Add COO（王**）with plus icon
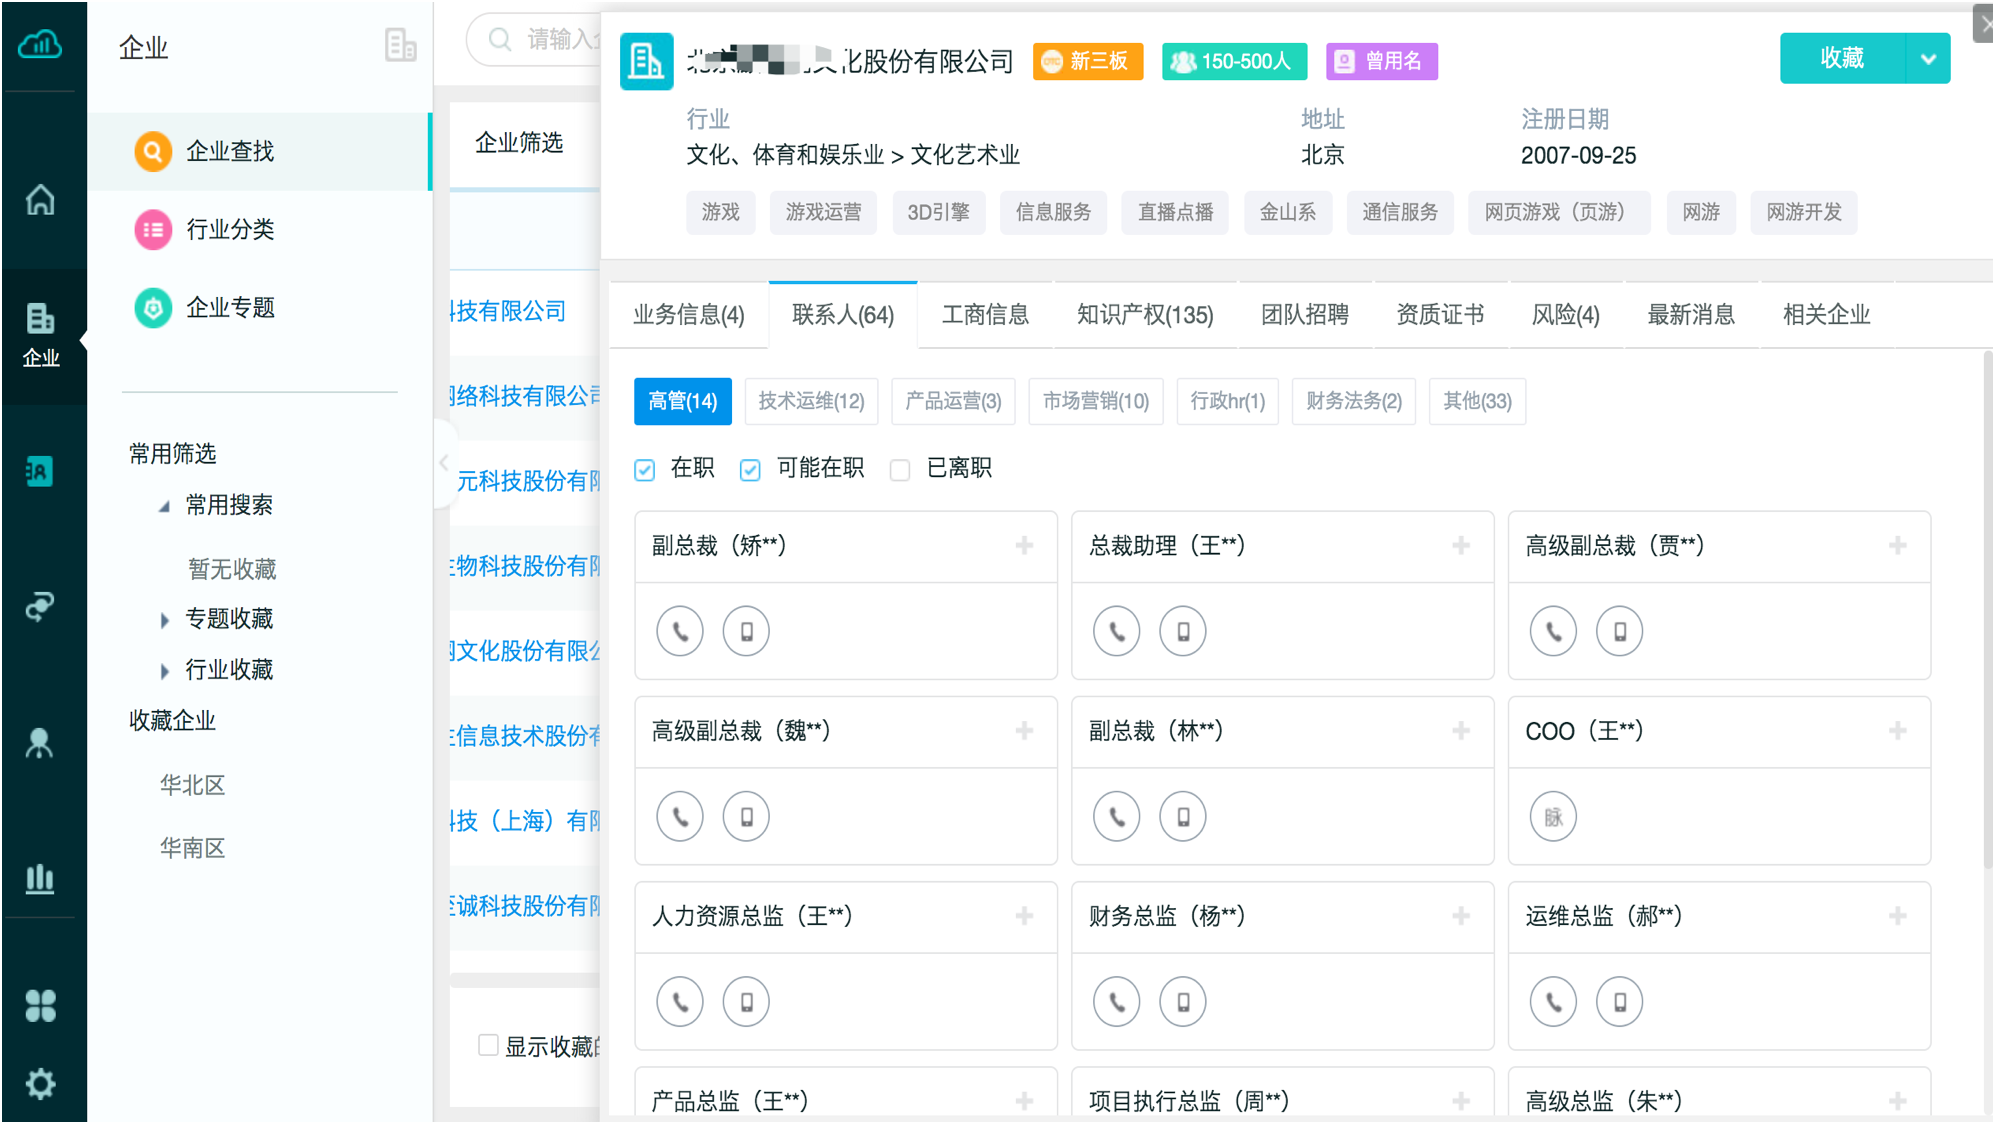Screen dimensions: 1993x1122 (x=1898, y=731)
